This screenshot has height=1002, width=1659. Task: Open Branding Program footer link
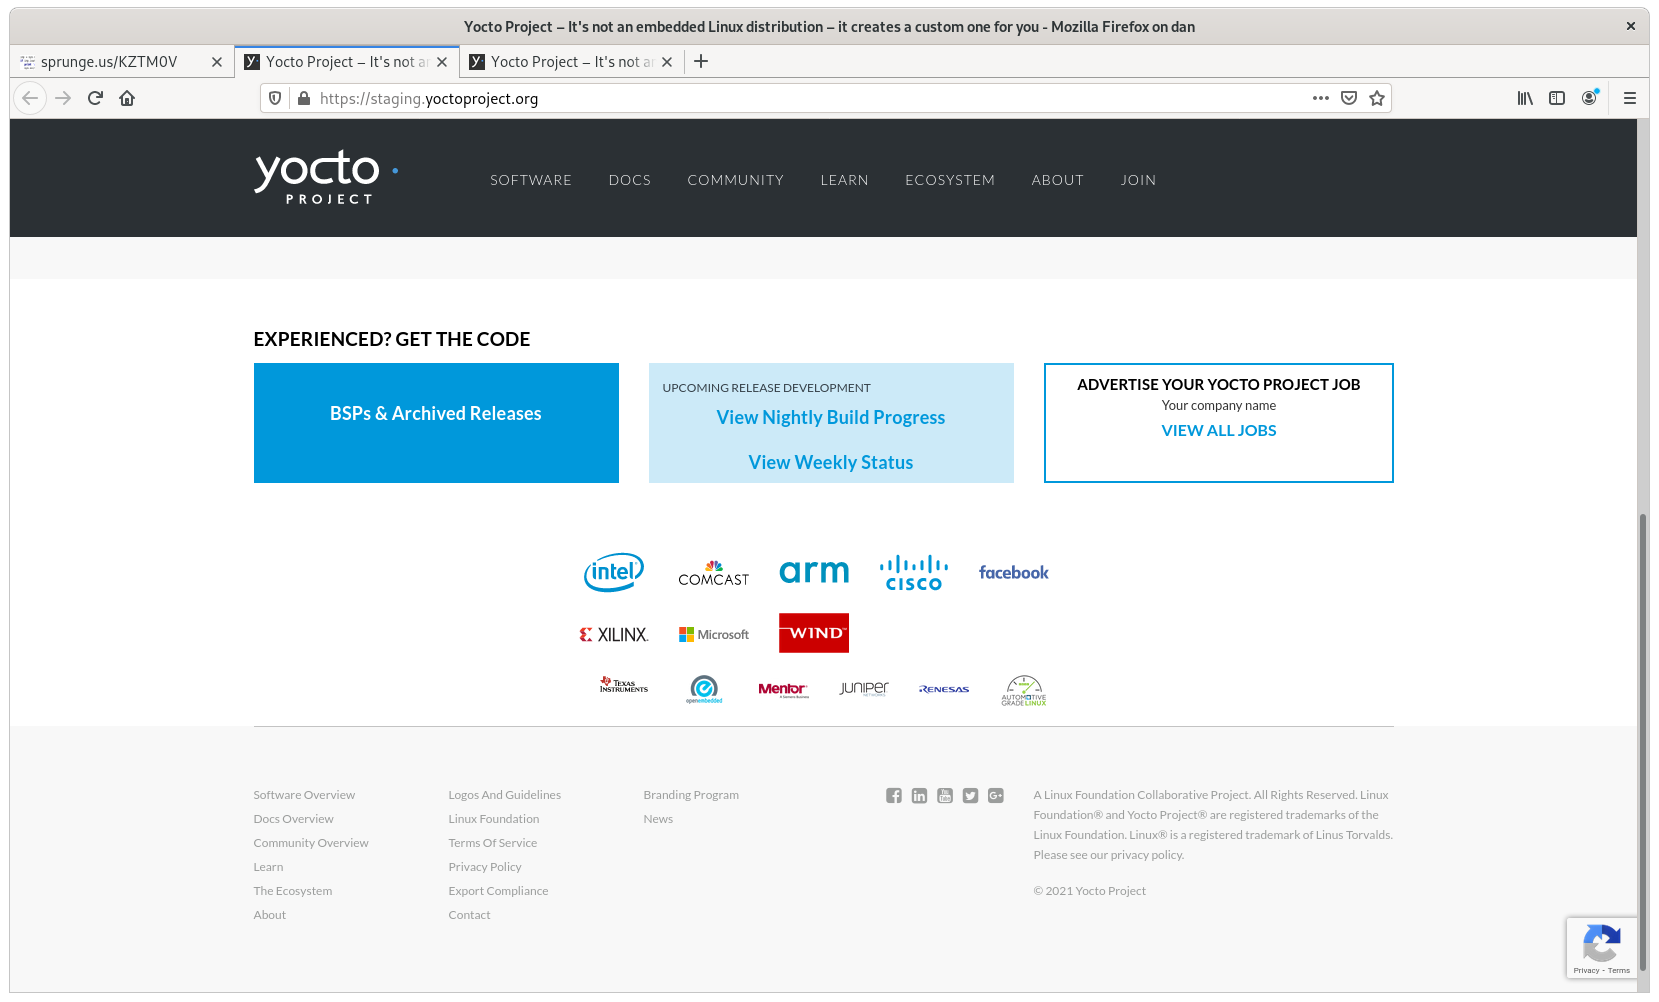[691, 795]
